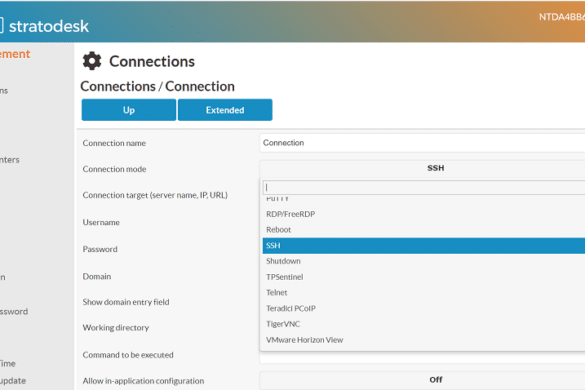
Task: Click the stratodesk logo
Action: 44,26
